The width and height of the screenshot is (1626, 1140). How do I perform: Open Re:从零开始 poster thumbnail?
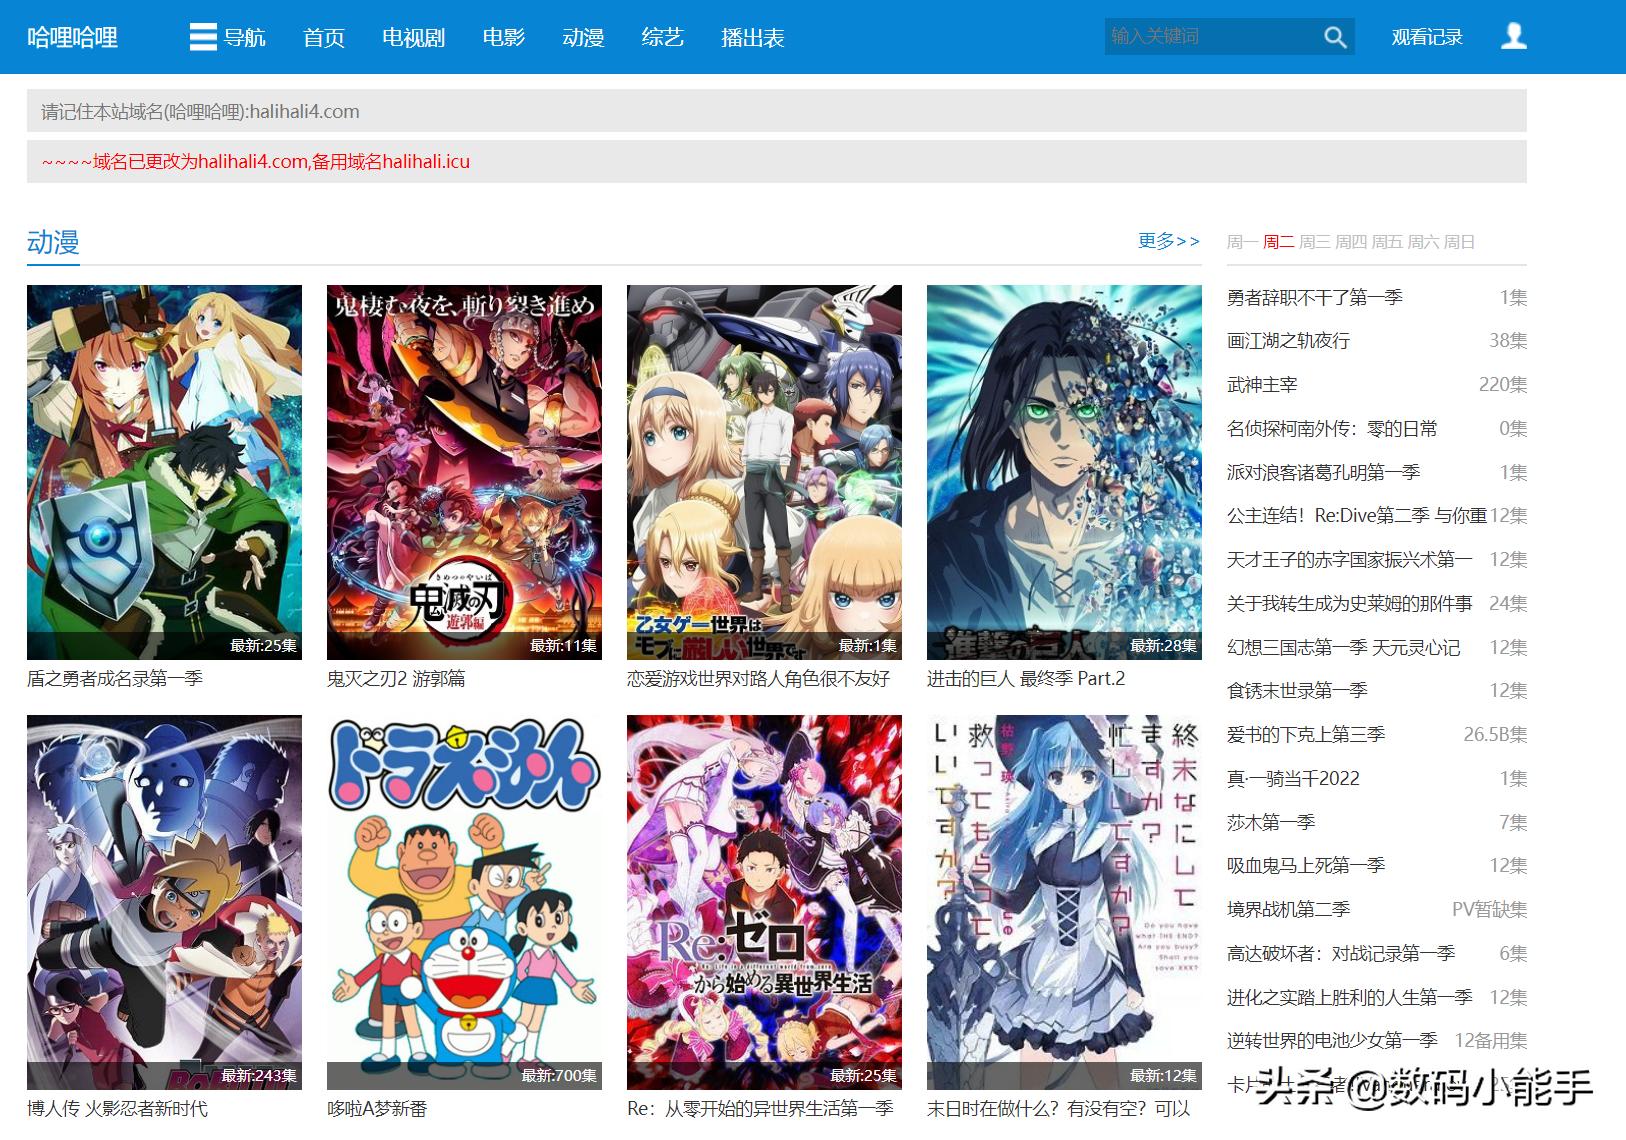(764, 902)
